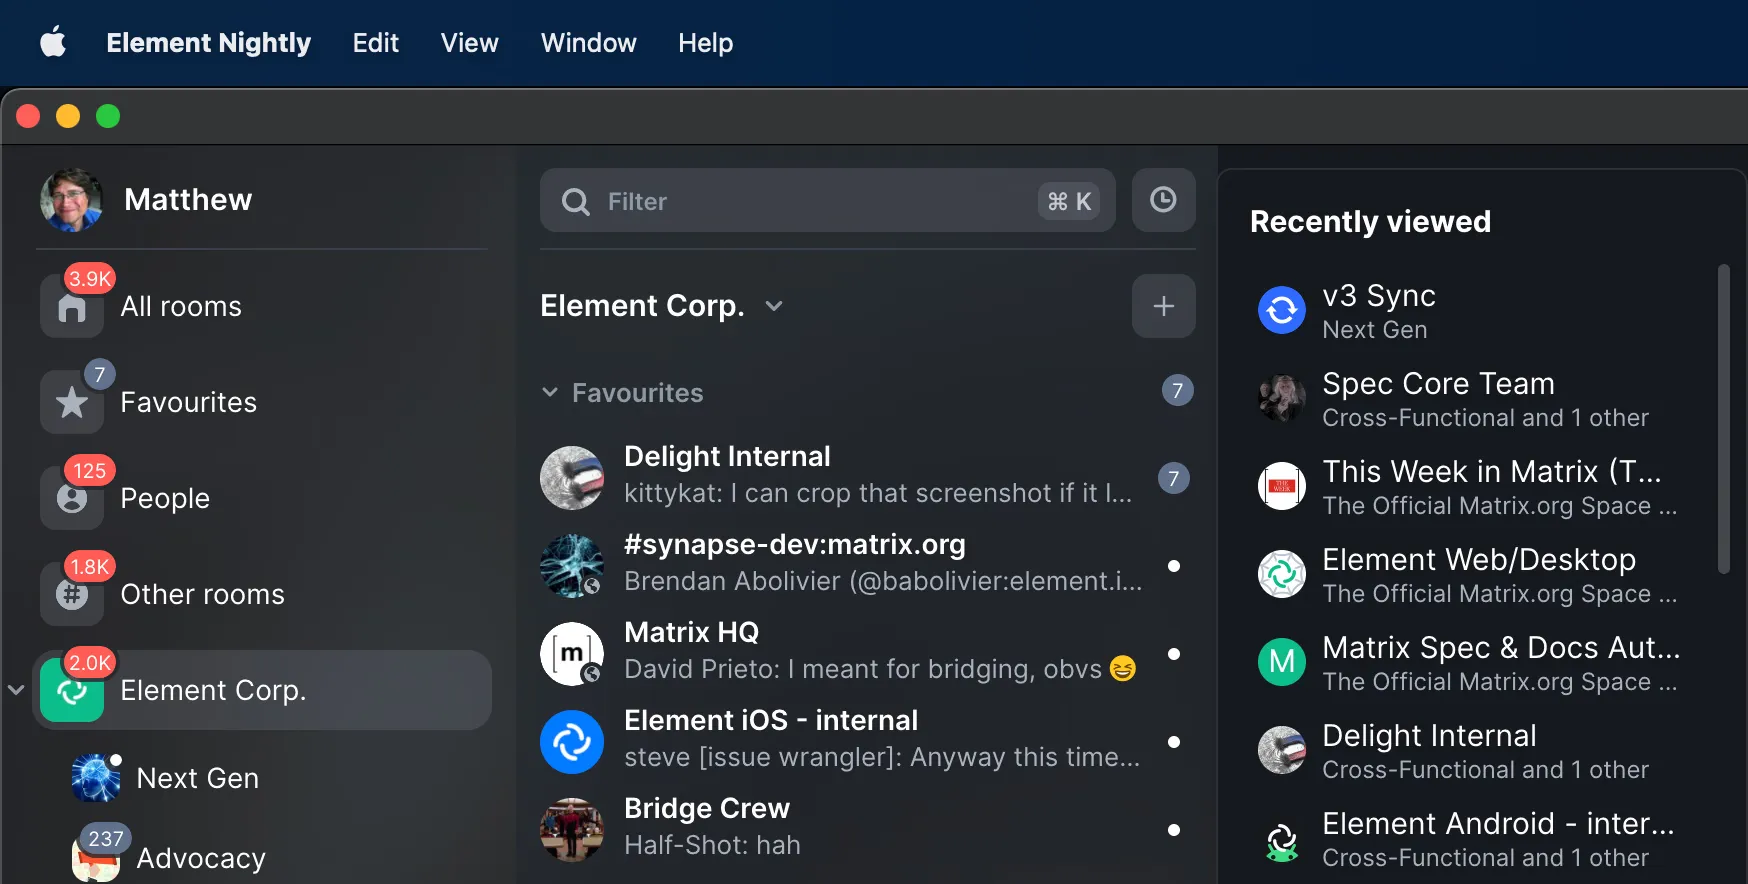Screen dimensions: 1748x884
Task: Click the green M Matrix Spec avatar
Action: [x=1282, y=663]
